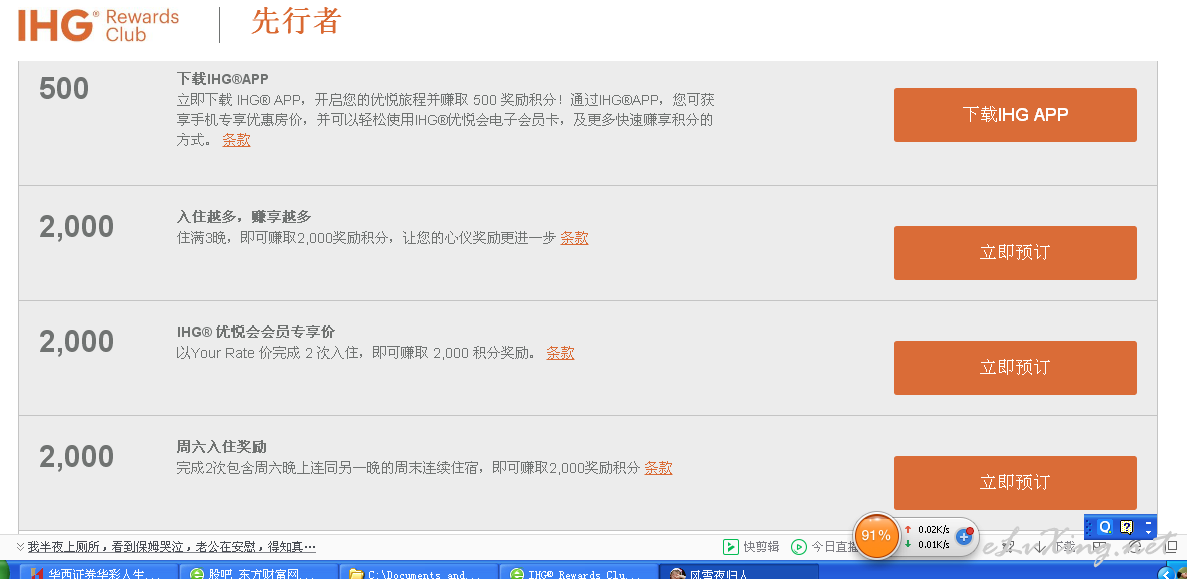Screen dimensions: 1187x579
Task: Switch to 股吧_东方财富网 taskbar window
Action: click(x=260, y=573)
